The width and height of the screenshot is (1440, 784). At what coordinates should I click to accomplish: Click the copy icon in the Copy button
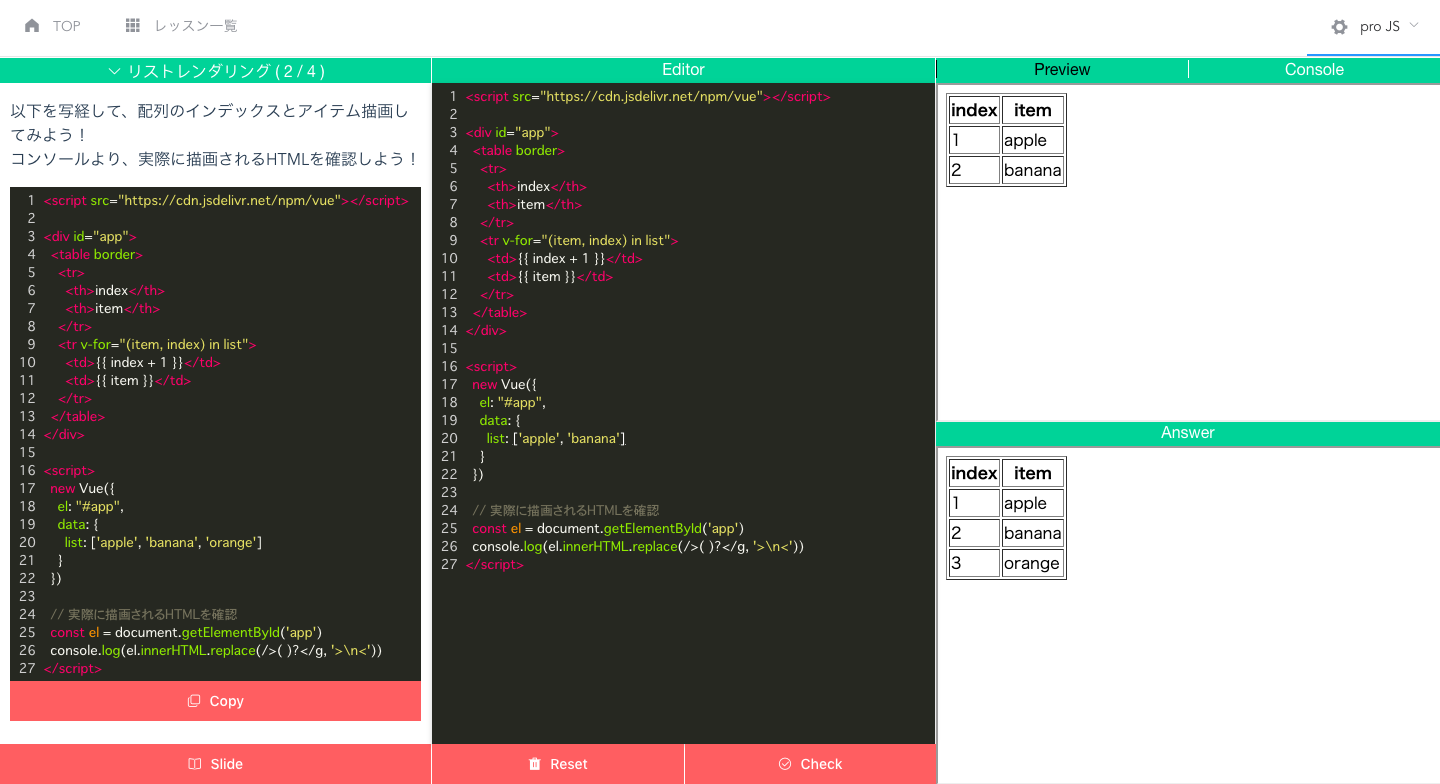tap(194, 701)
